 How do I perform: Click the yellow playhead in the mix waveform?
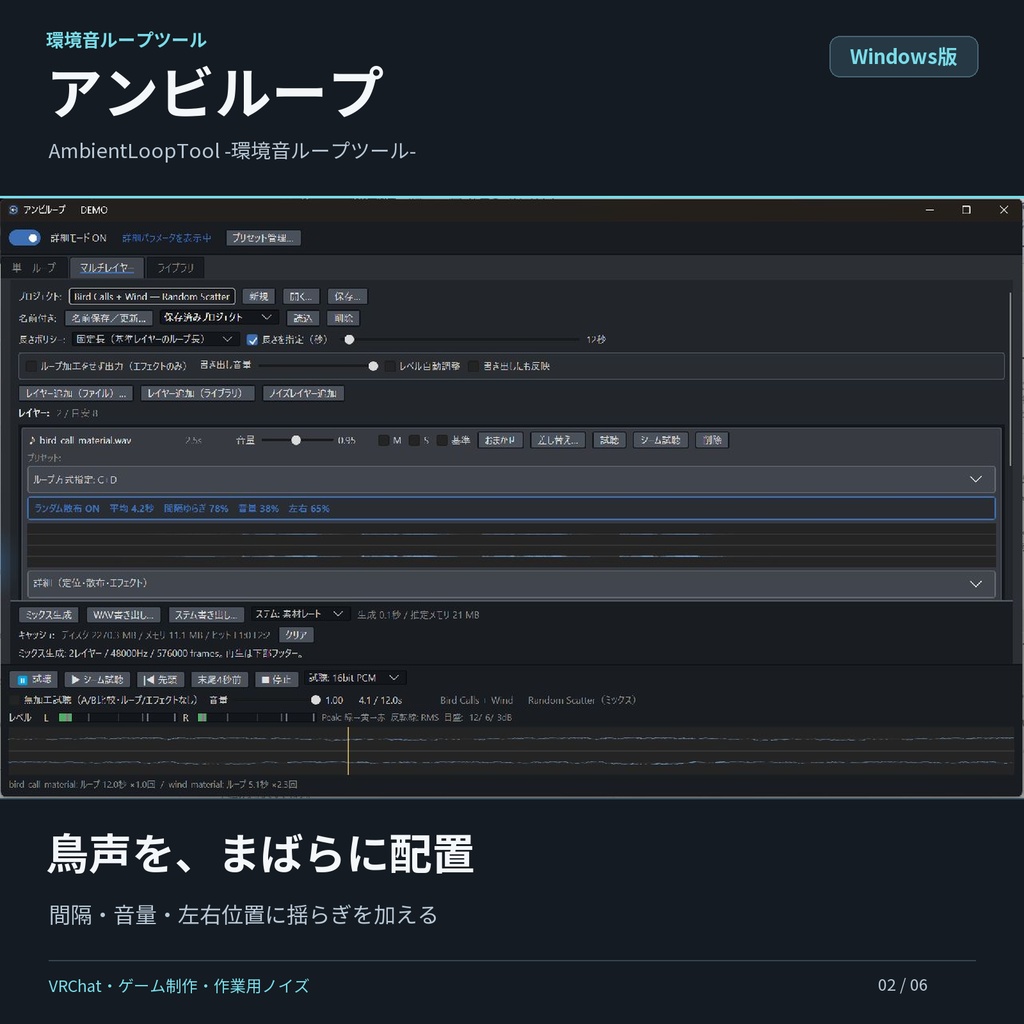[348, 751]
